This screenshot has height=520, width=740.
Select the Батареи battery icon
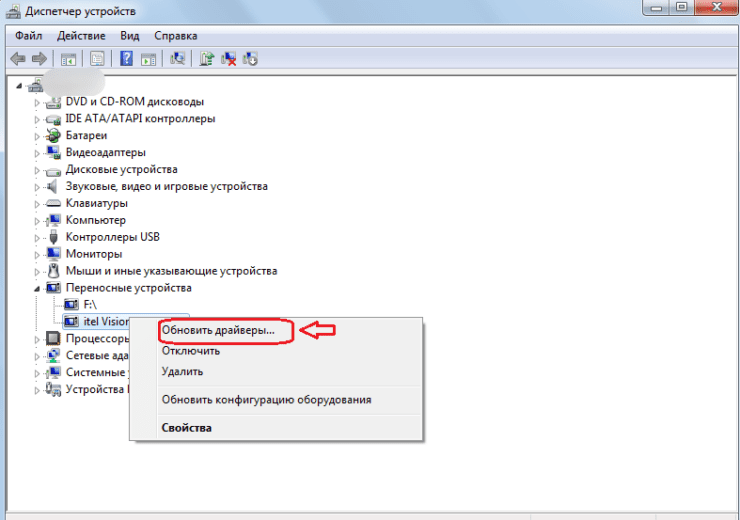pos(53,136)
